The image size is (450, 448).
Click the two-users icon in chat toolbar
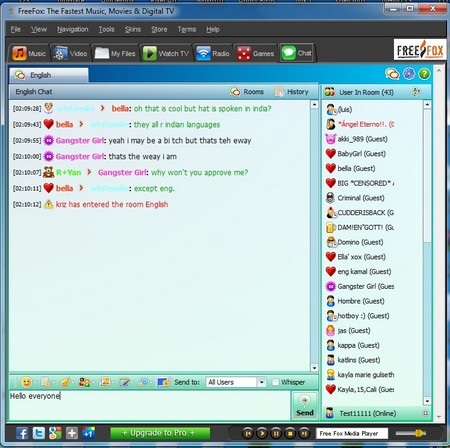coord(84,382)
